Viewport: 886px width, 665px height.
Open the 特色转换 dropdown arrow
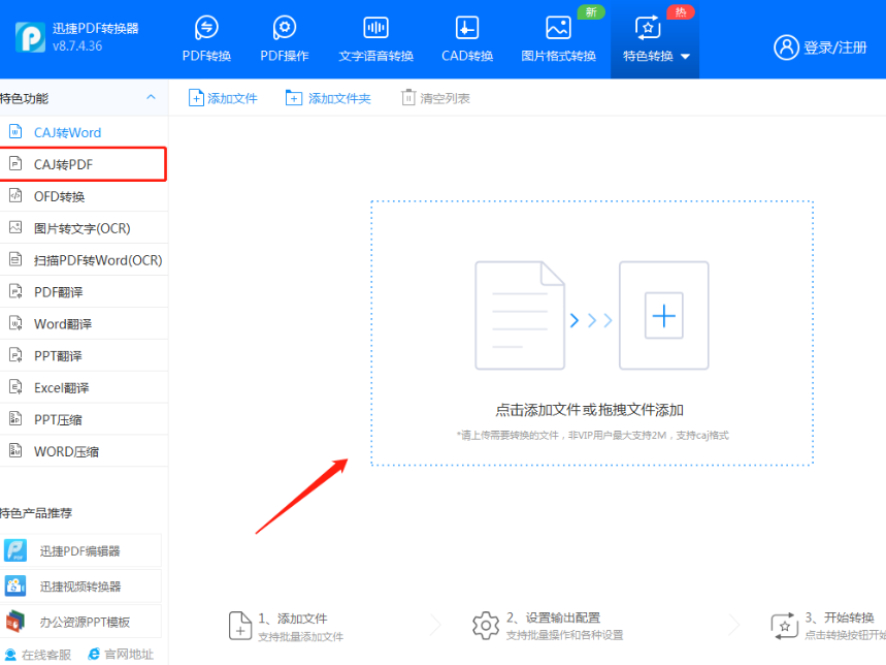click(685, 56)
